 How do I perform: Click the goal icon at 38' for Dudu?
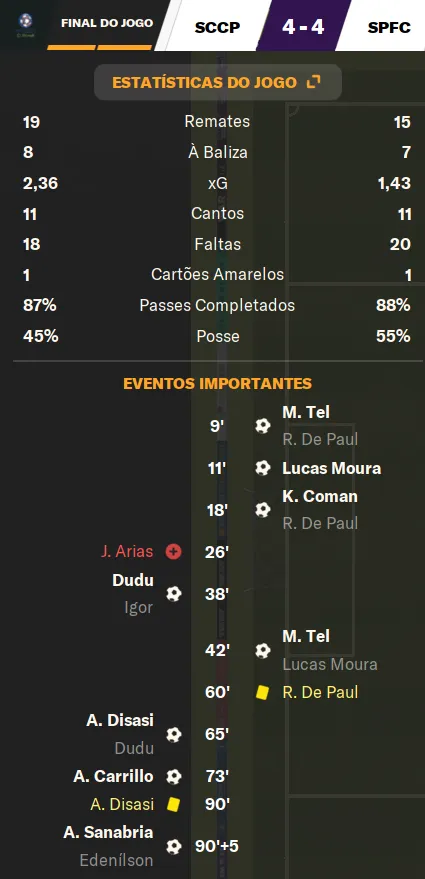click(x=174, y=594)
